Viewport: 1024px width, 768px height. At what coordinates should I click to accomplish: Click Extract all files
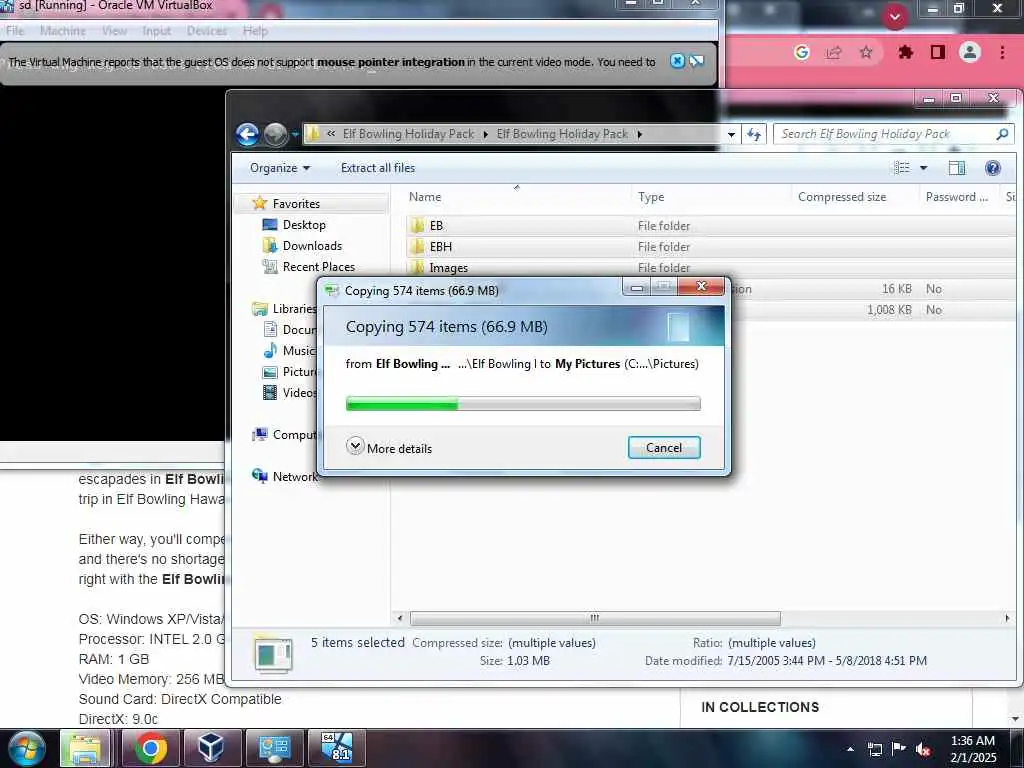tap(377, 168)
